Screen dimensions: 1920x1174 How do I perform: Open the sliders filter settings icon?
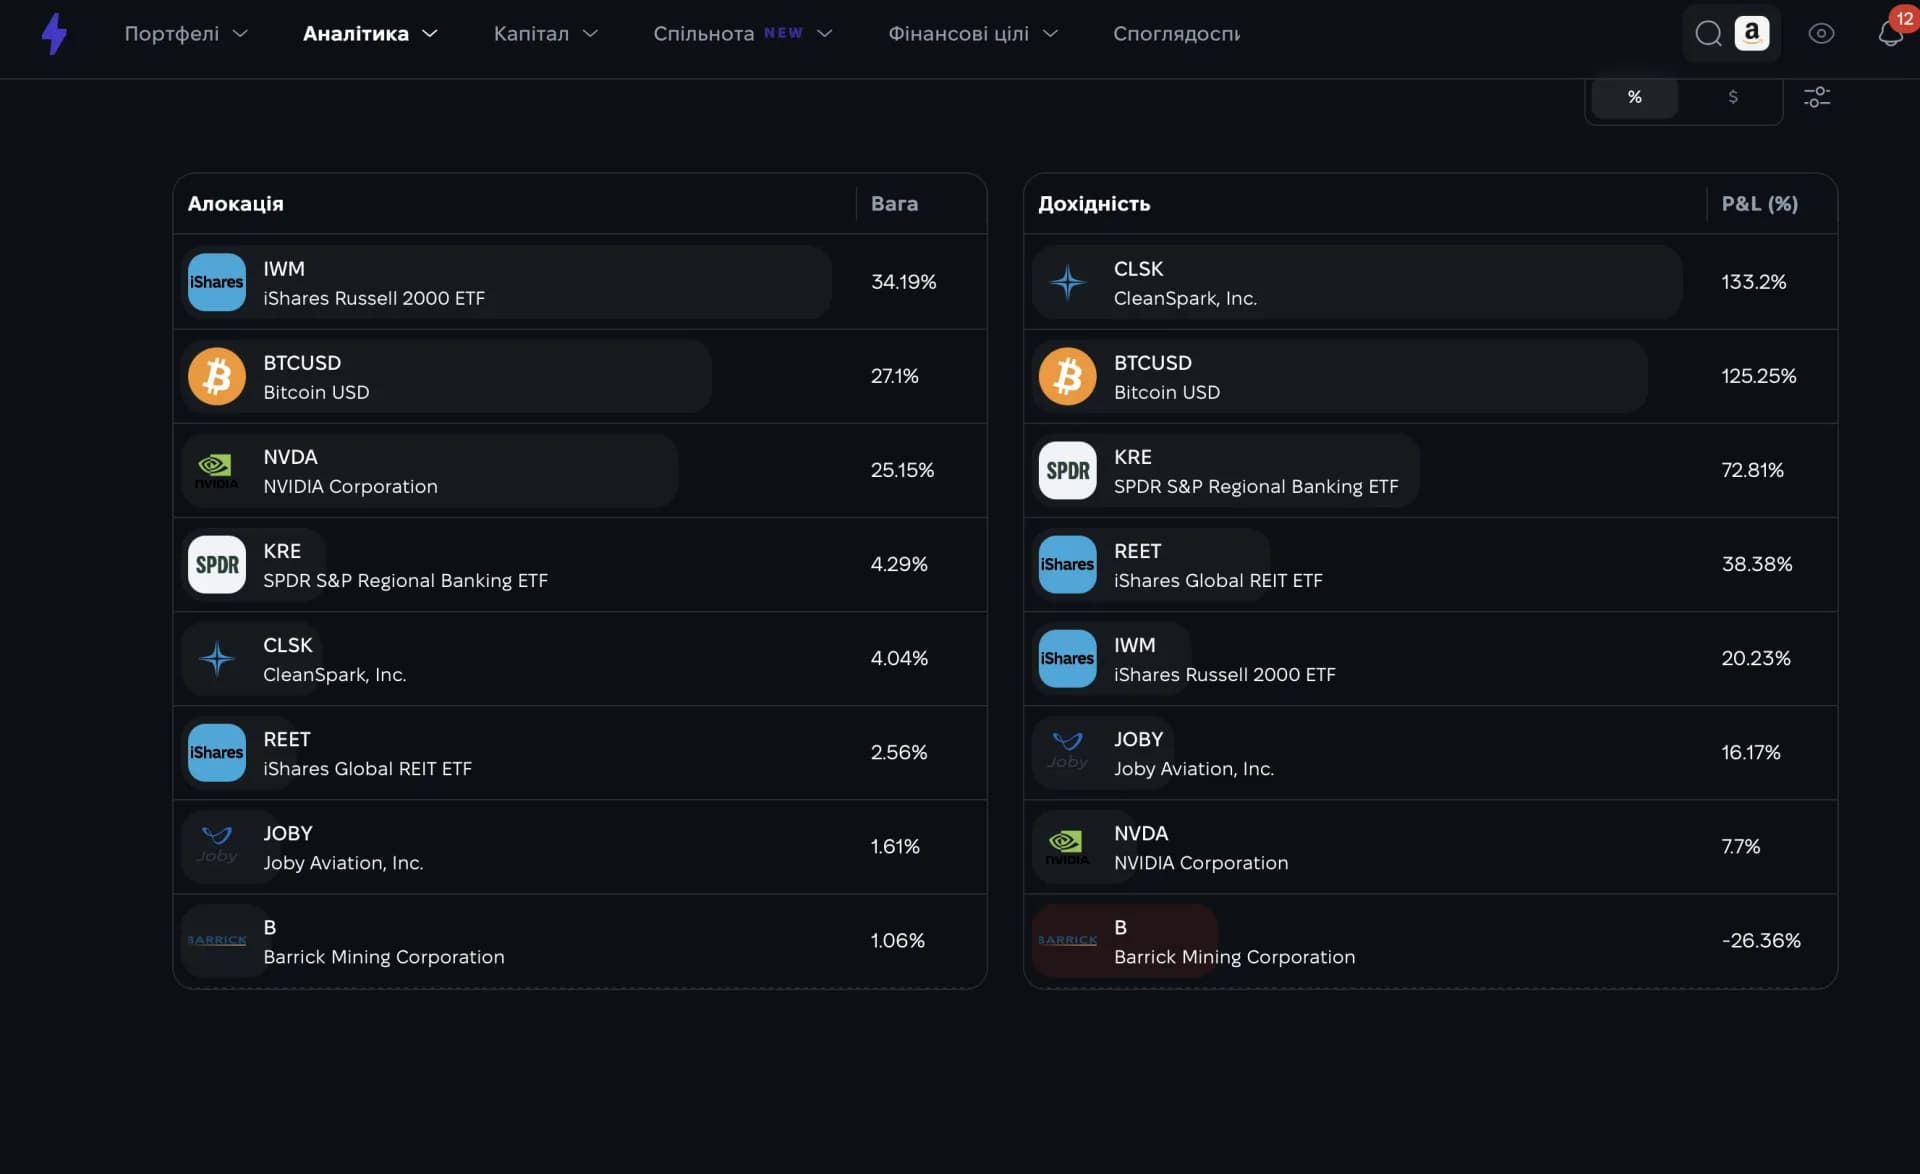pyautogui.click(x=1816, y=97)
